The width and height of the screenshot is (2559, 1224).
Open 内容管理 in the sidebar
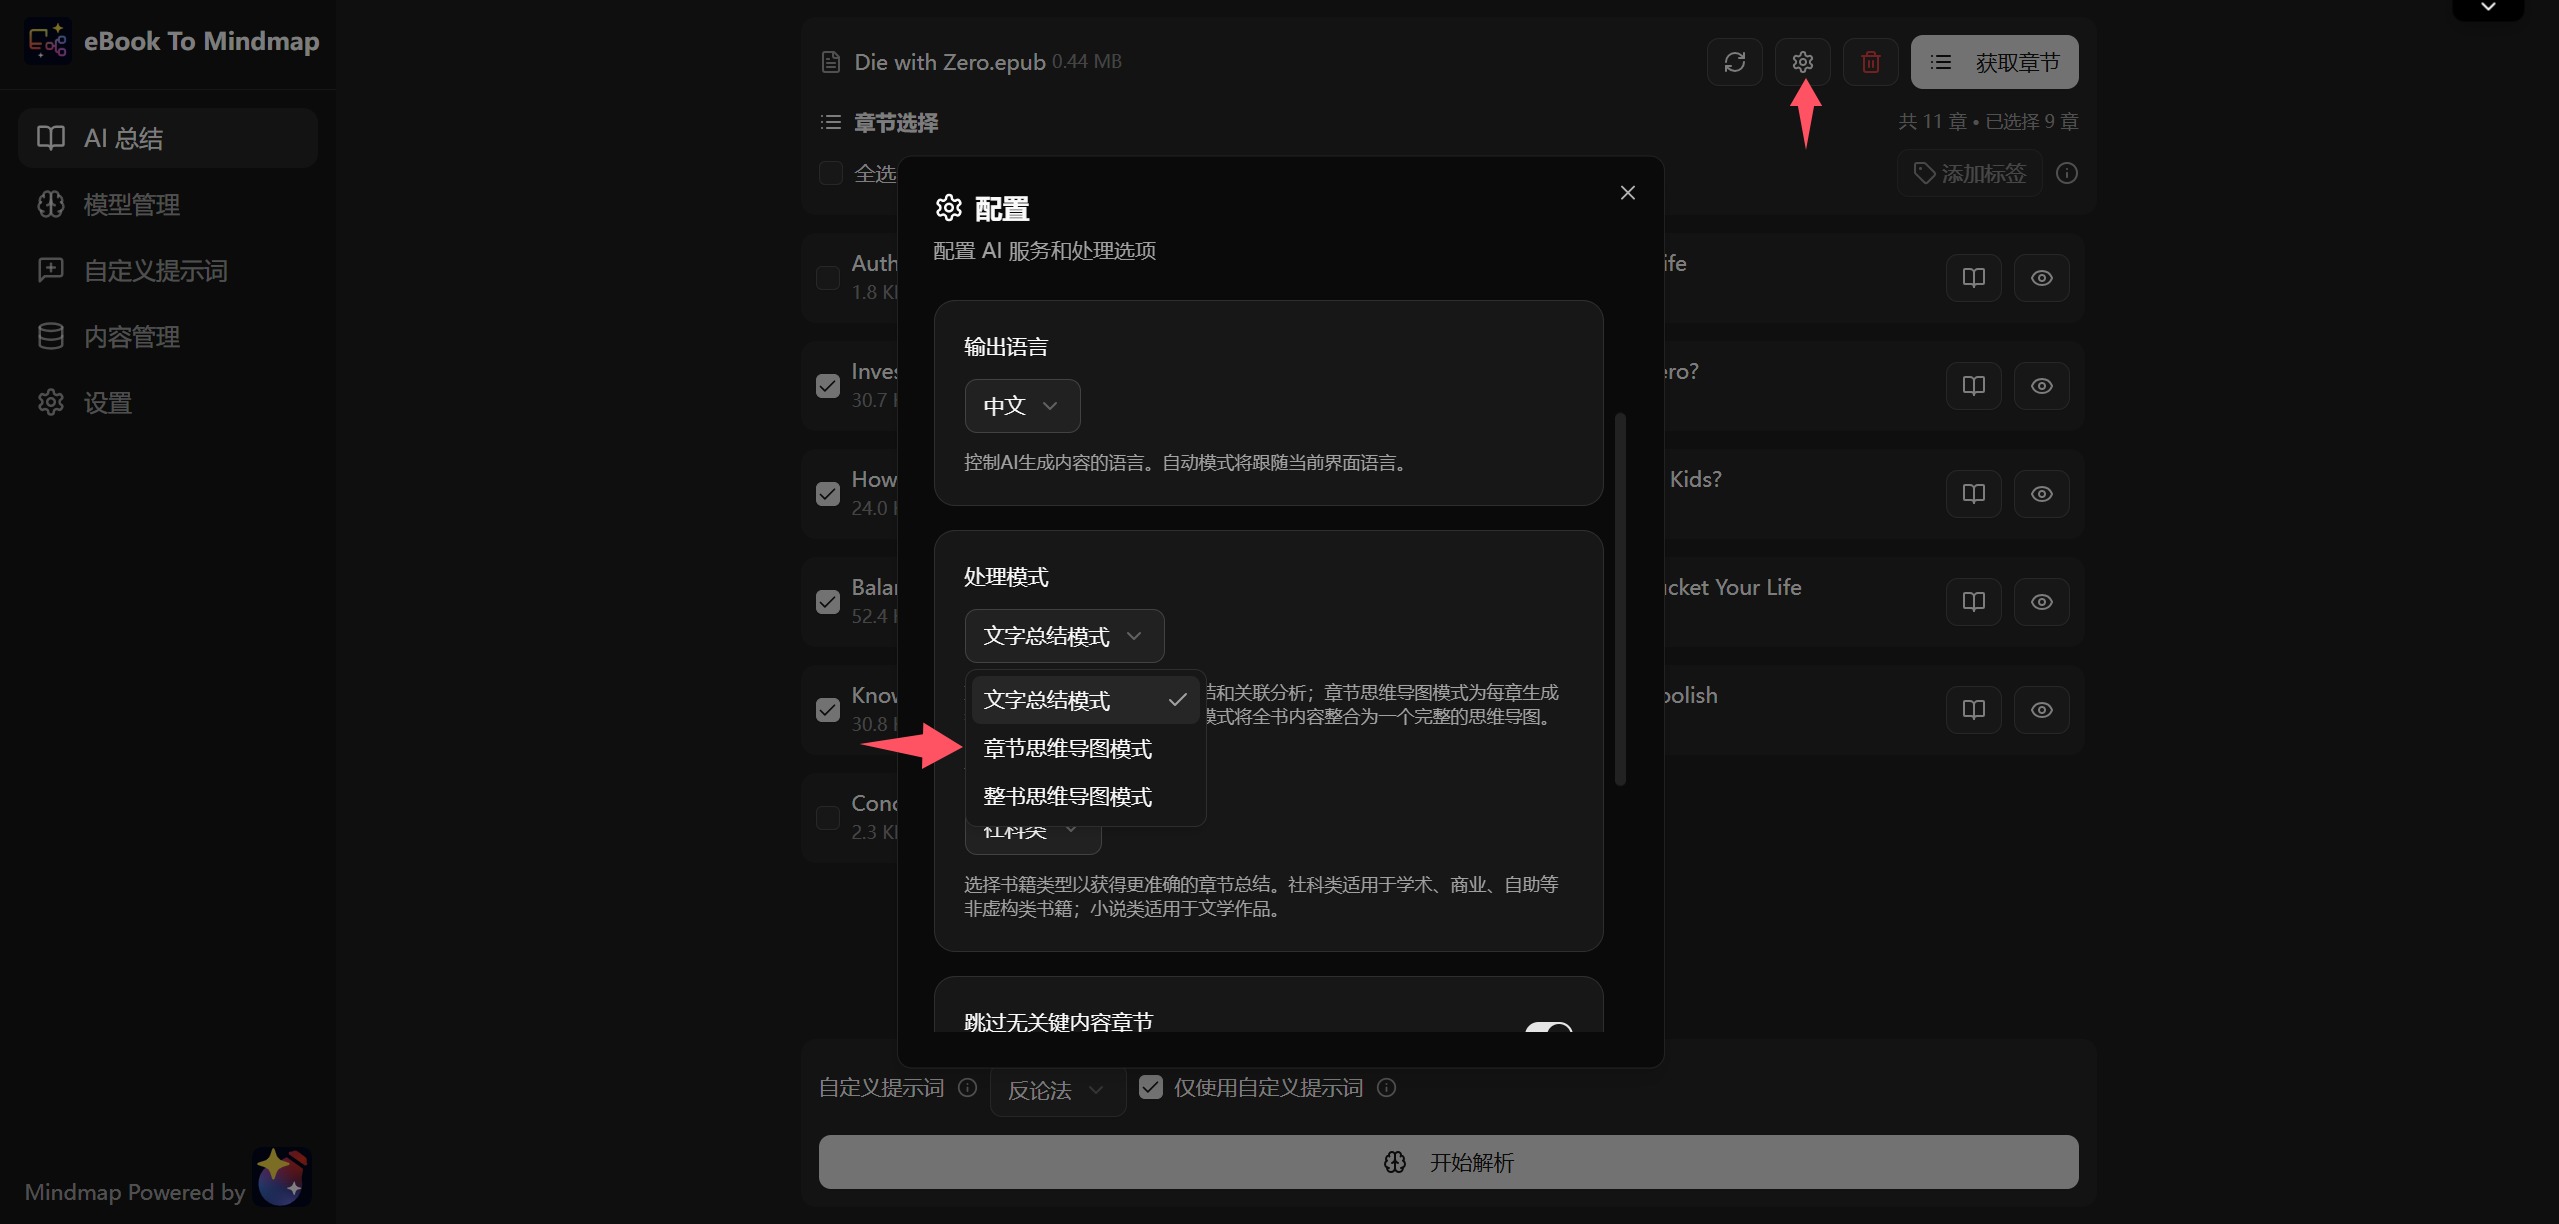click(x=131, y=336)
